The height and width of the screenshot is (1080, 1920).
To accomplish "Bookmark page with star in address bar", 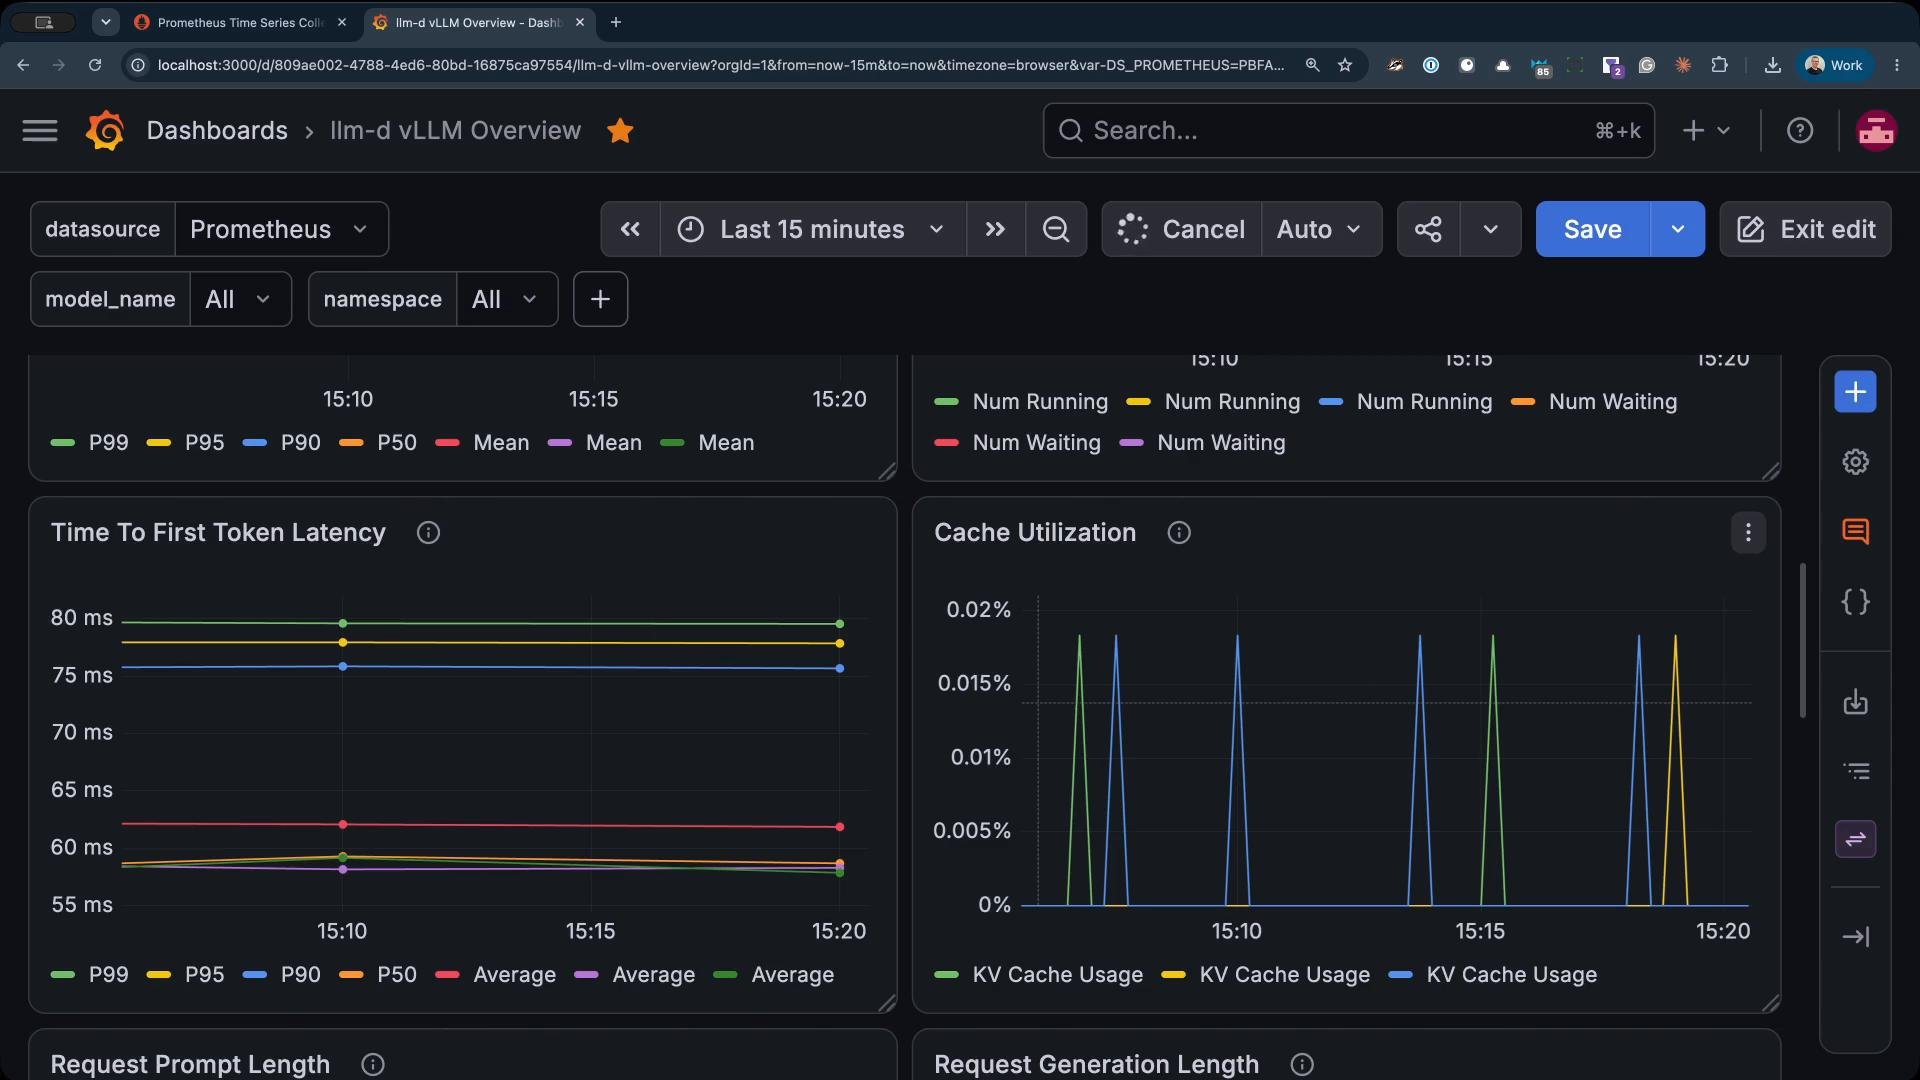I will (1345, 65).
